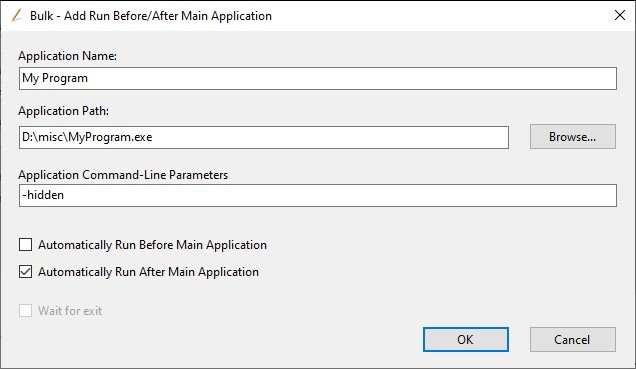Click the 'Application Command-Line Parameters' label
The image size is (636, 369).
(x=123, y=175)
